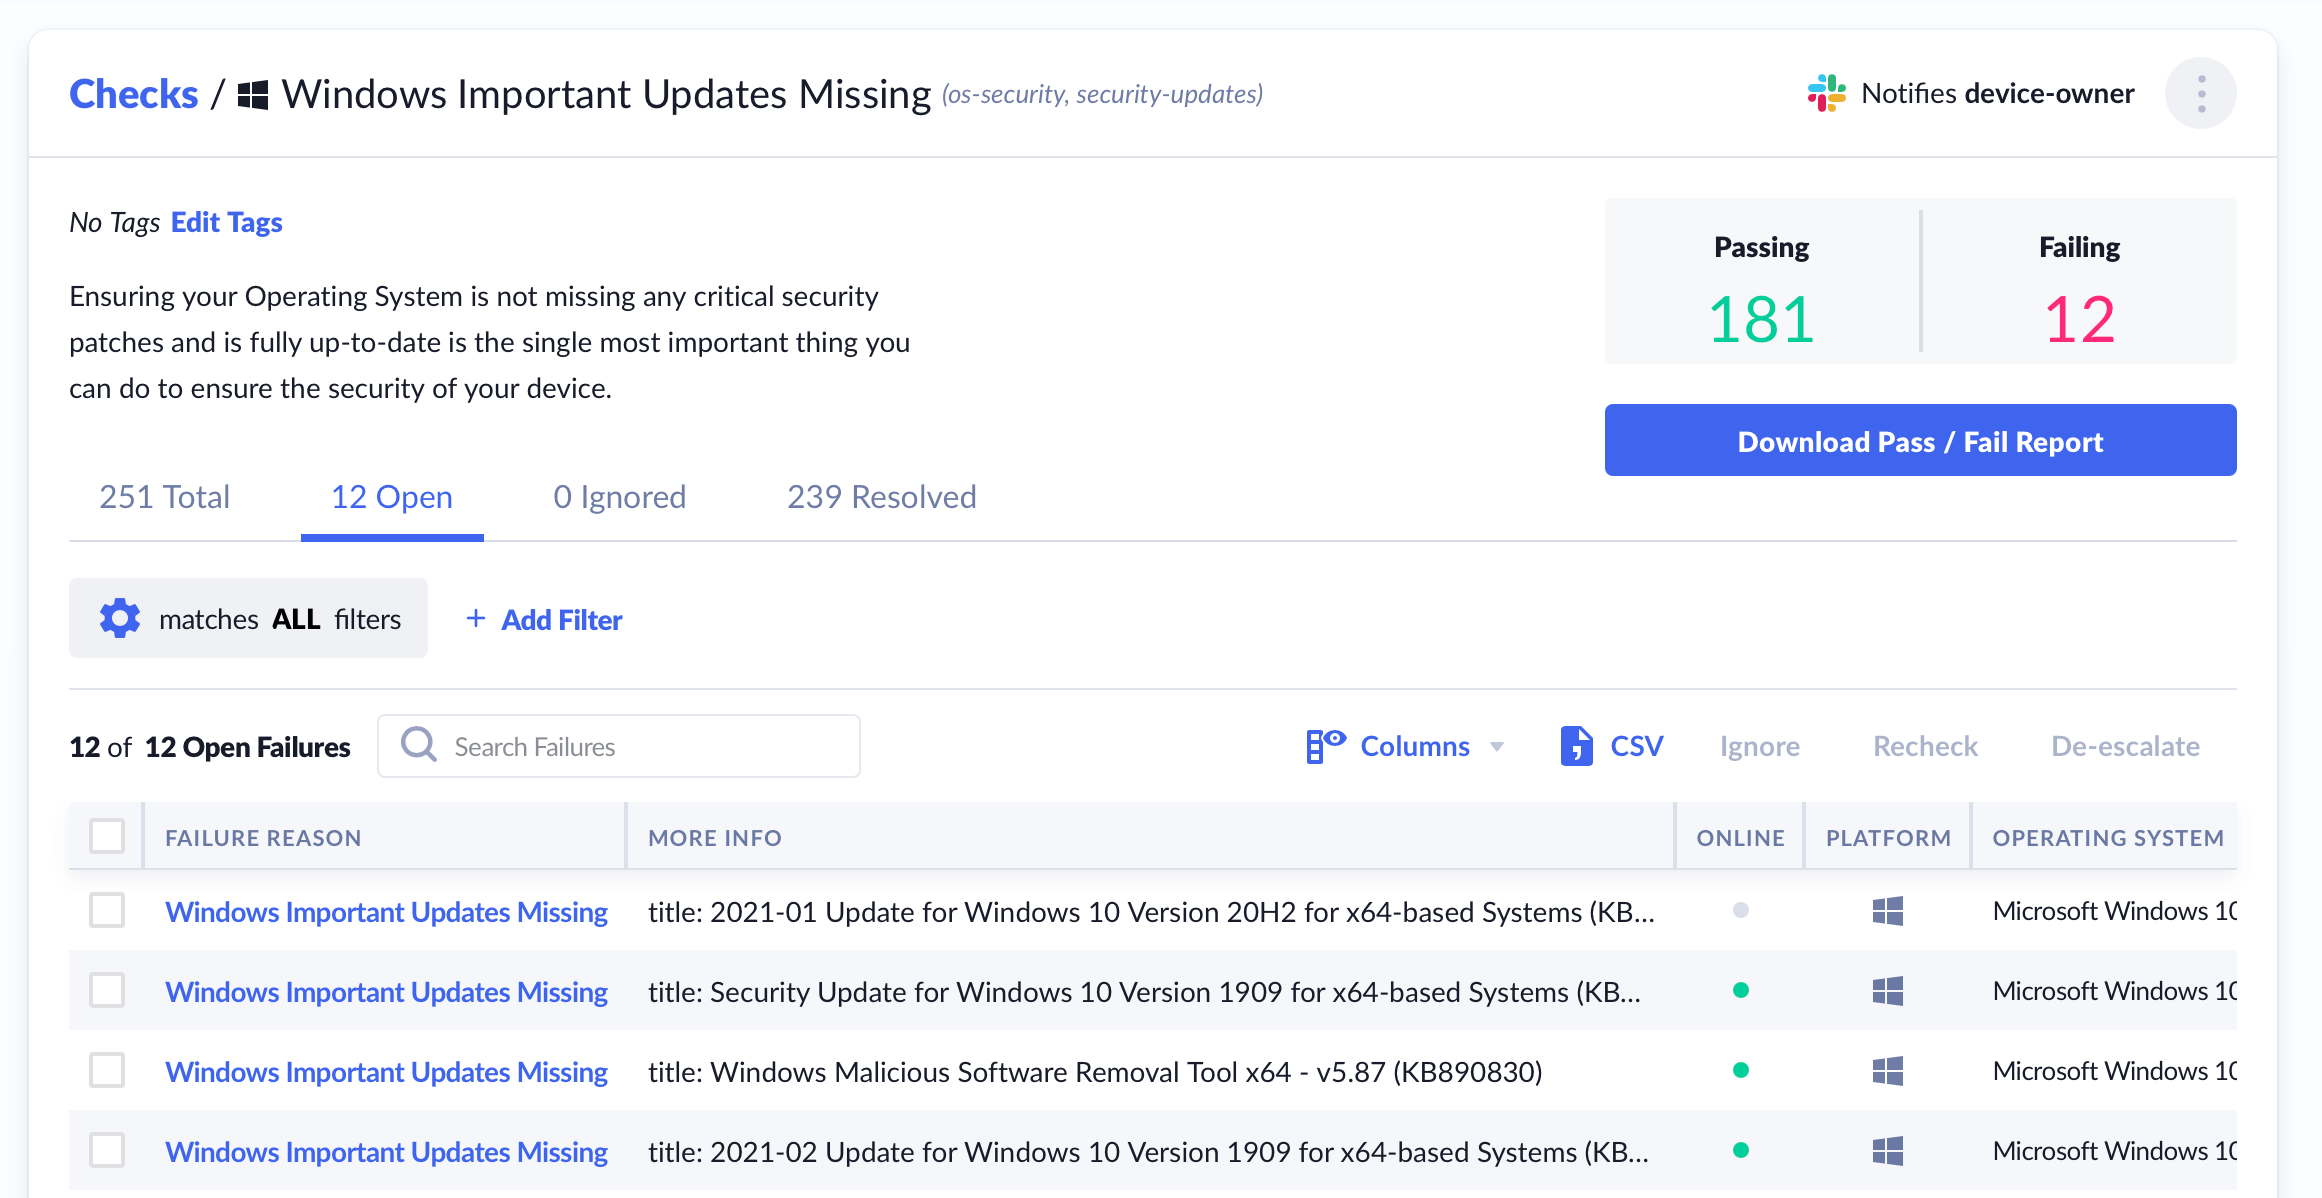Click the CSV export file icon

[1576, 746]
